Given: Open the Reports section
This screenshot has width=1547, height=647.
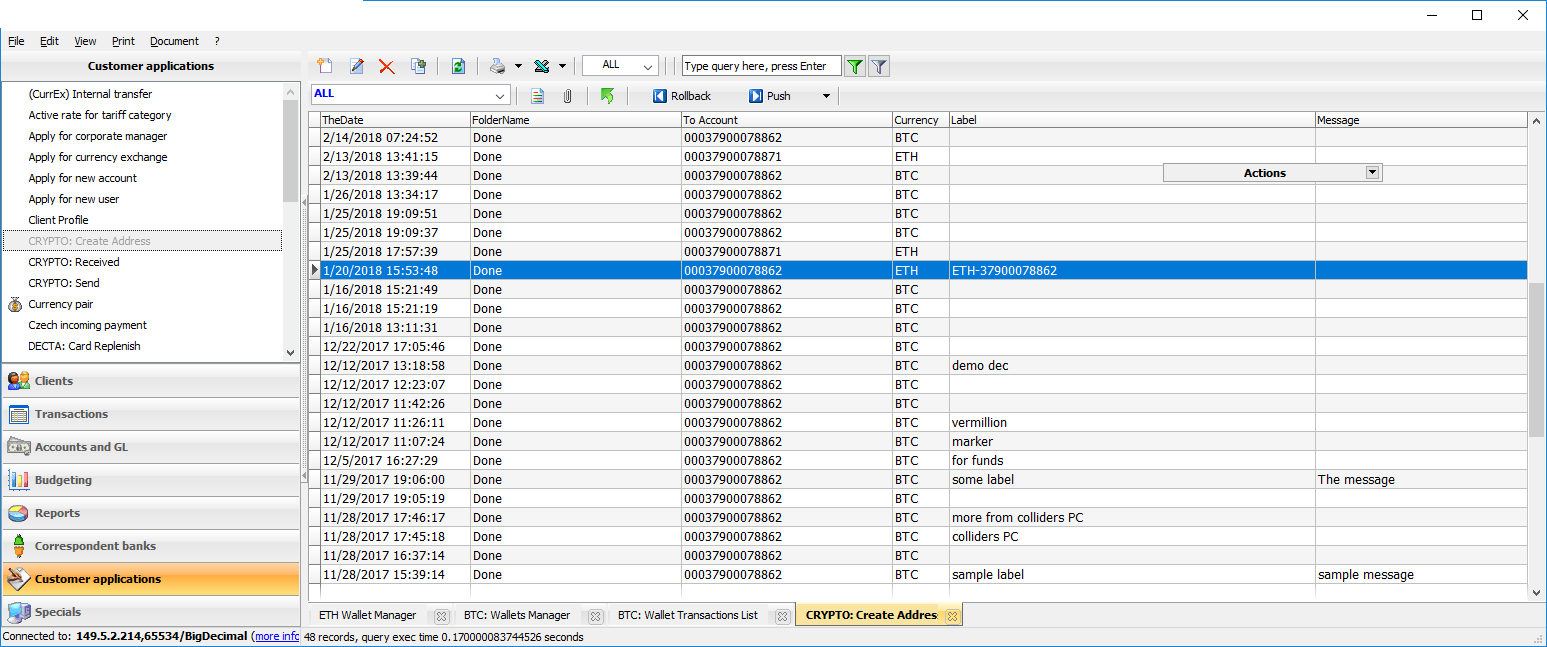Looking at the screenshot, I should coord(150,513).
